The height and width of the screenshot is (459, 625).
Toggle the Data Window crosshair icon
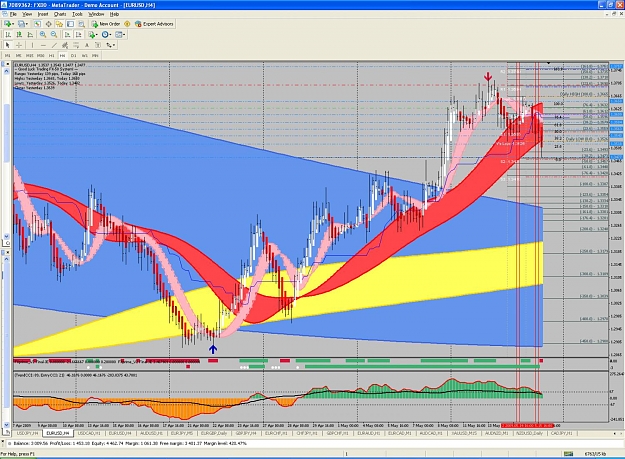49,24
